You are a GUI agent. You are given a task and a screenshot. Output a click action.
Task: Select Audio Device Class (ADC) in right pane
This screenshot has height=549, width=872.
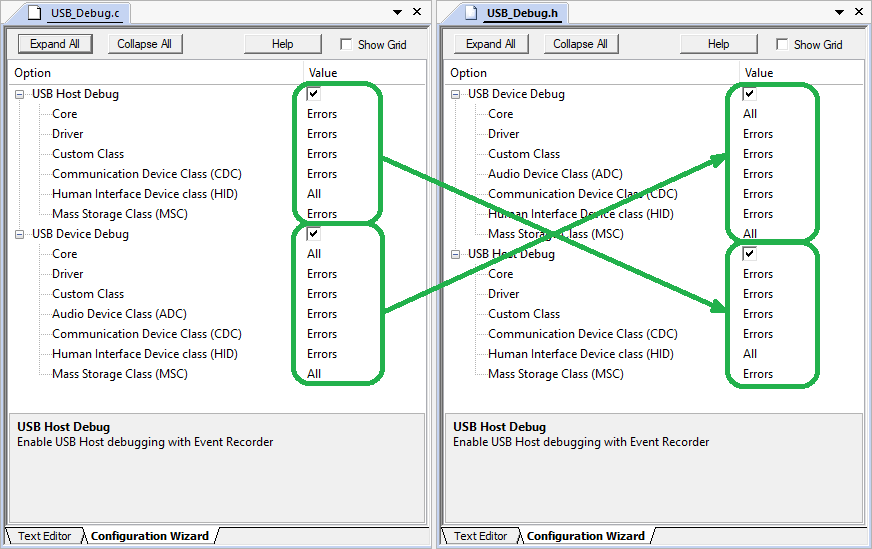(x=555, y=174)
